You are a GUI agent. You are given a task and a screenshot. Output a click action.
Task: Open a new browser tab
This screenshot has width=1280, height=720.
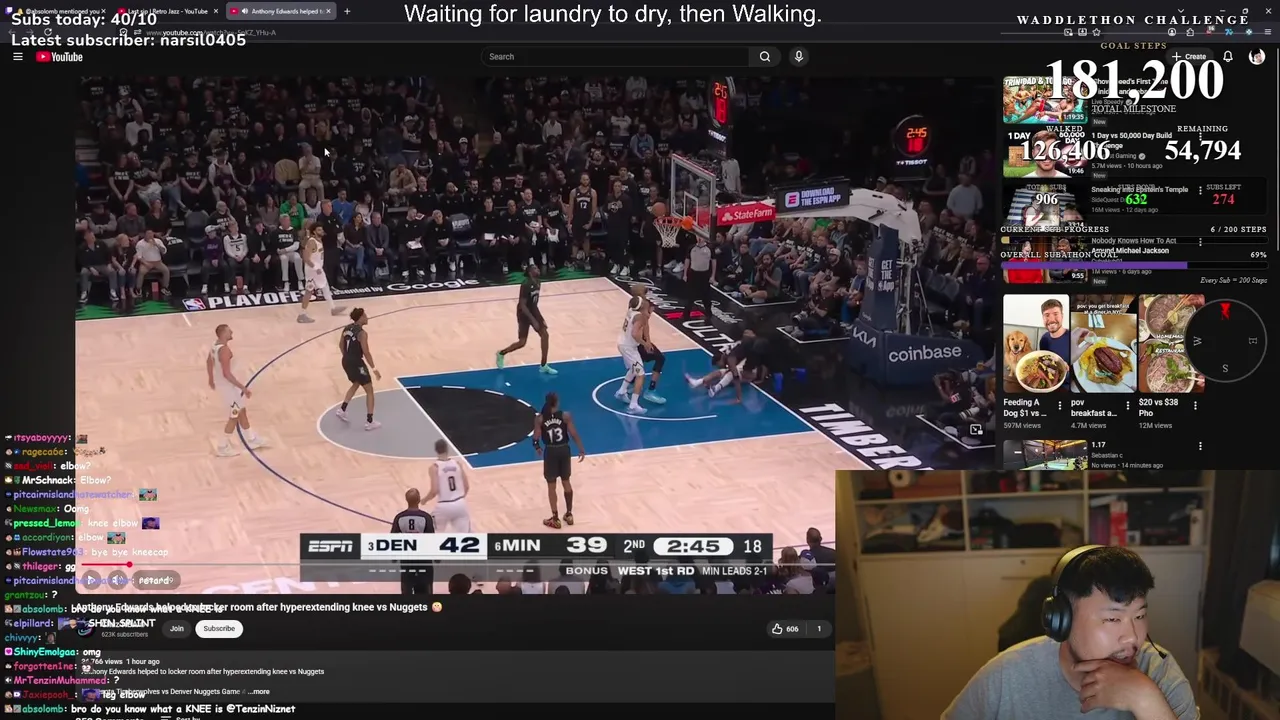[x=347, y=11]
